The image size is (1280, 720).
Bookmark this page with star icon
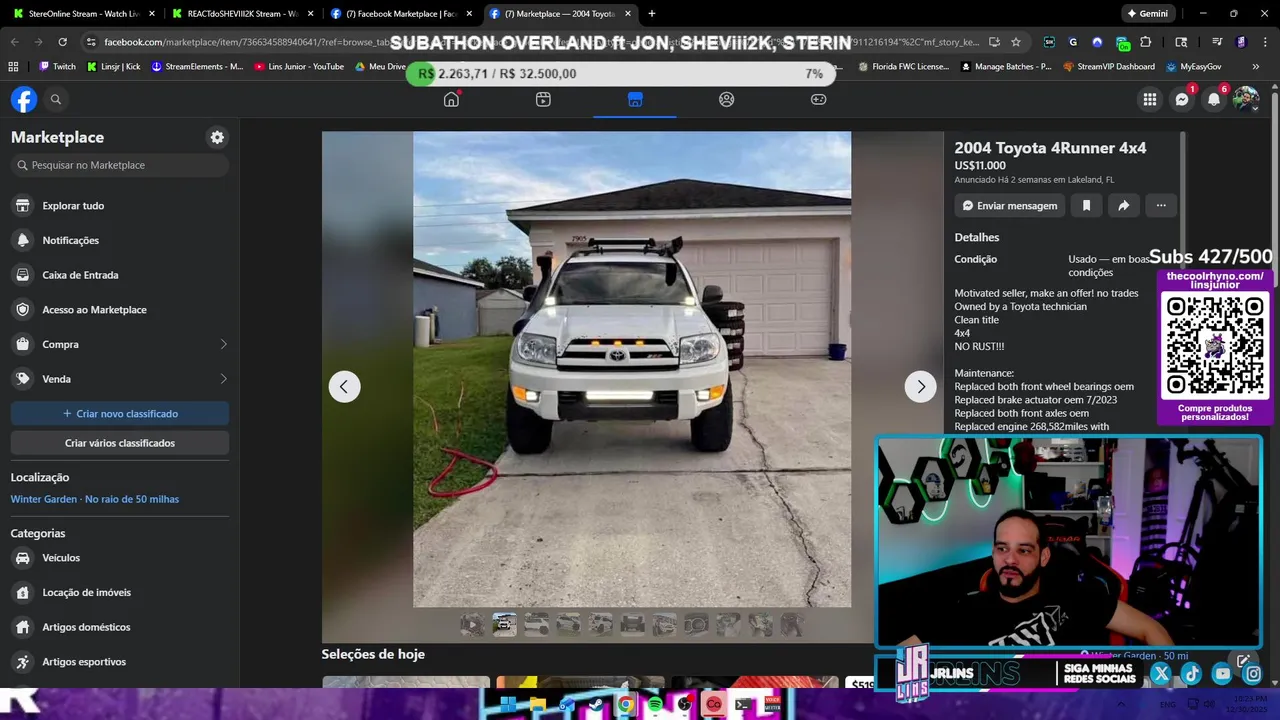click(x=1016, y=42)
